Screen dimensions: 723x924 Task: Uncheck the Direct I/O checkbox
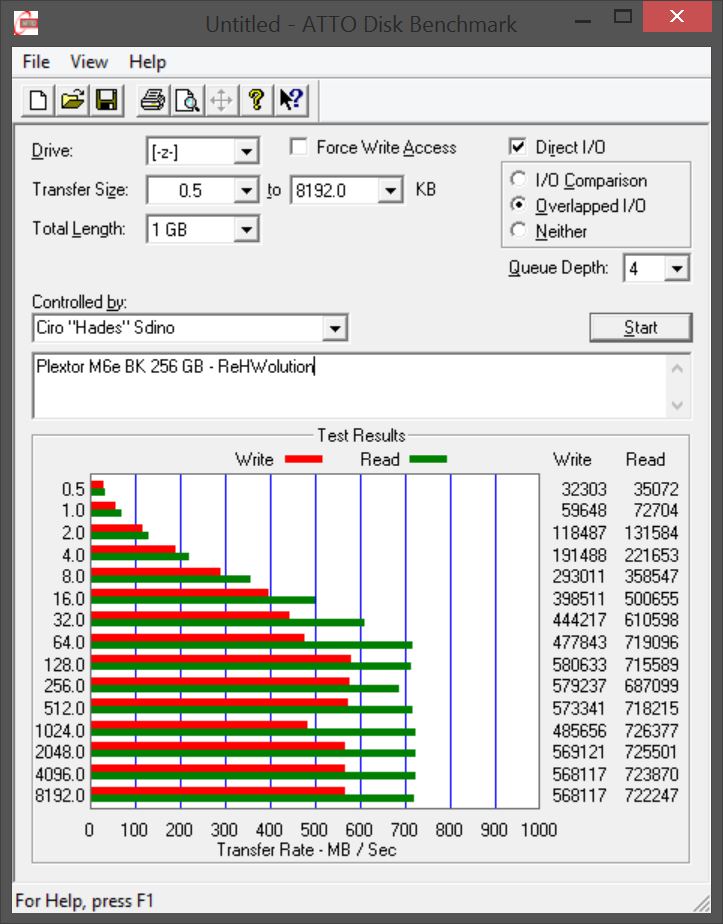(517, 147)
